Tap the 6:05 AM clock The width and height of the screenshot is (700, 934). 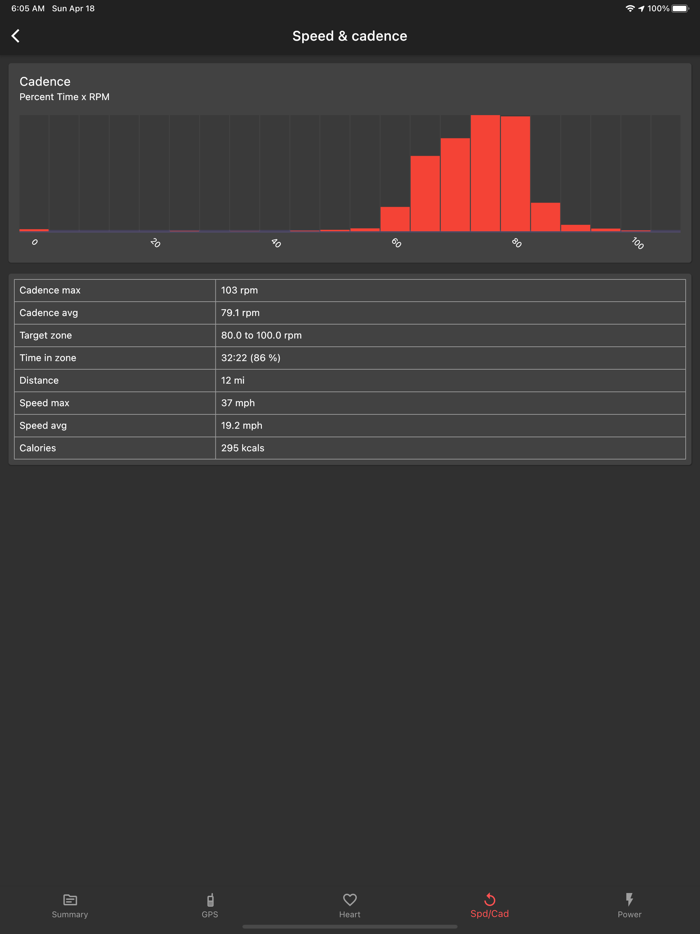click(28, 8)
